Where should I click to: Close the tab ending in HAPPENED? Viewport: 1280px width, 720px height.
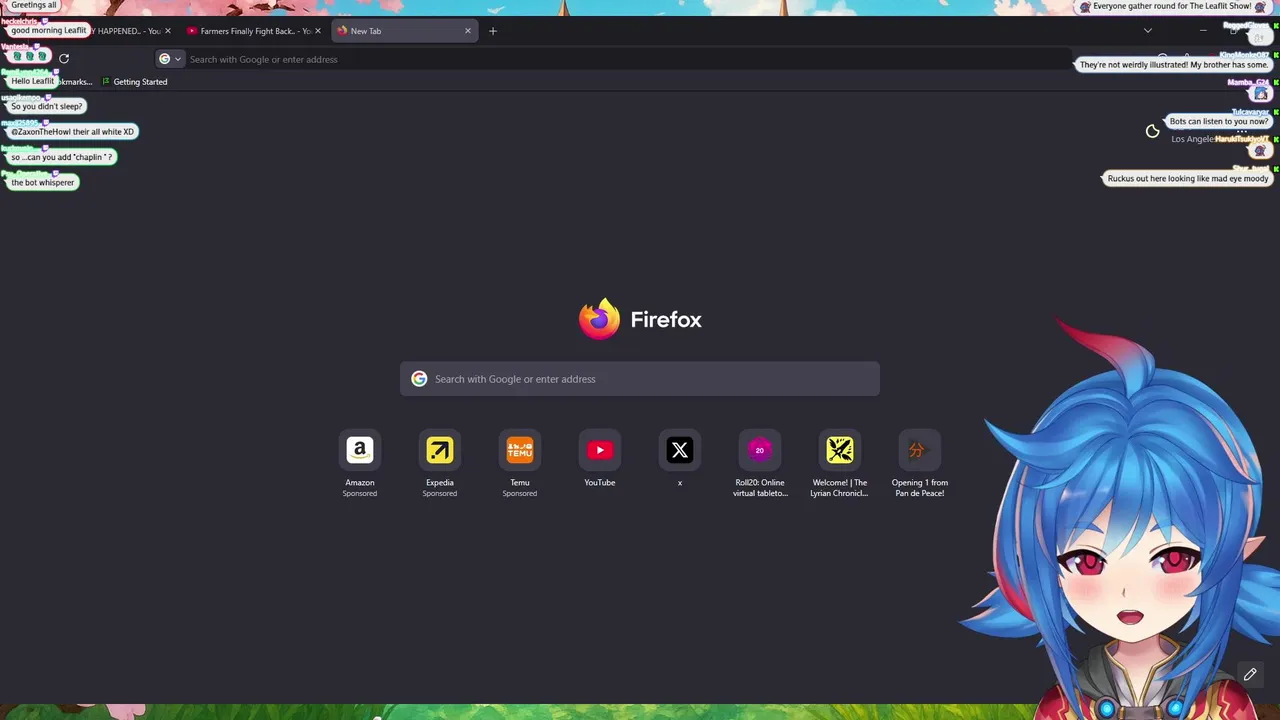click(167, 31)
